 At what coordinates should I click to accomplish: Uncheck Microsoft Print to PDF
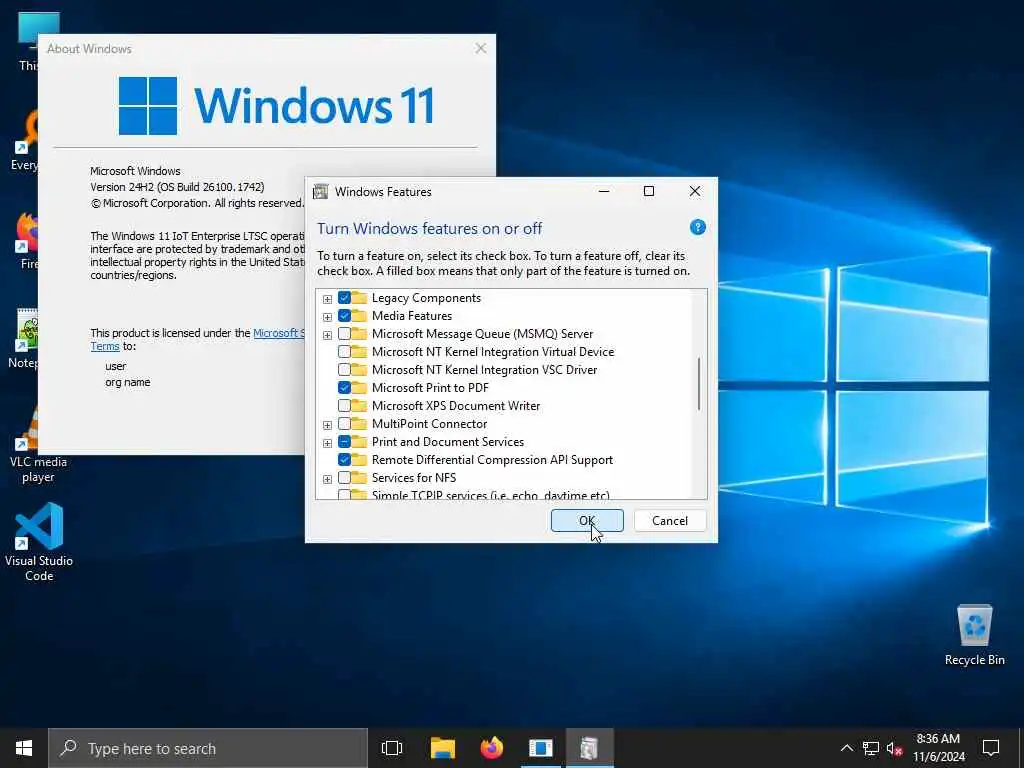[x=344, y=387]
